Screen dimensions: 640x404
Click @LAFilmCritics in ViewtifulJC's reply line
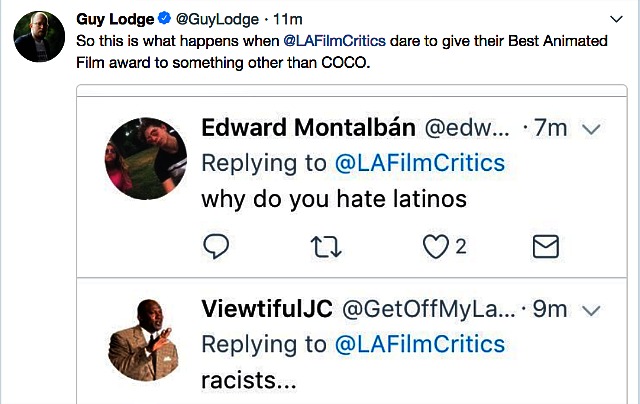point(419,345)
